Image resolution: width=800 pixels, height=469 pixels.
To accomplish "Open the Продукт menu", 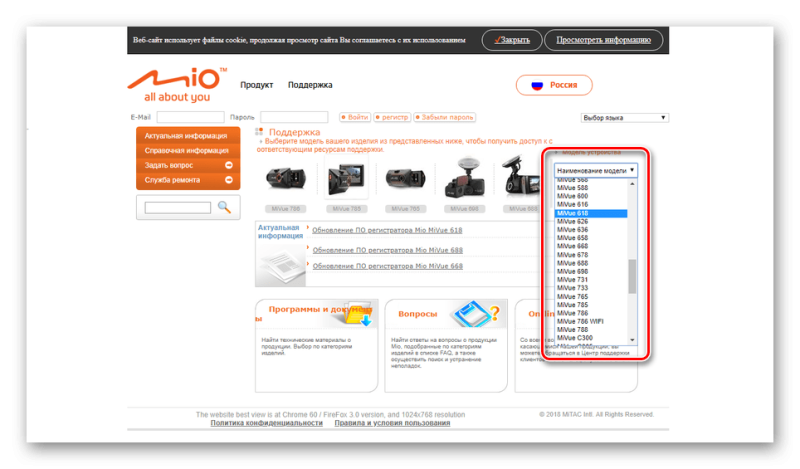I will click(x=257, y=85).
